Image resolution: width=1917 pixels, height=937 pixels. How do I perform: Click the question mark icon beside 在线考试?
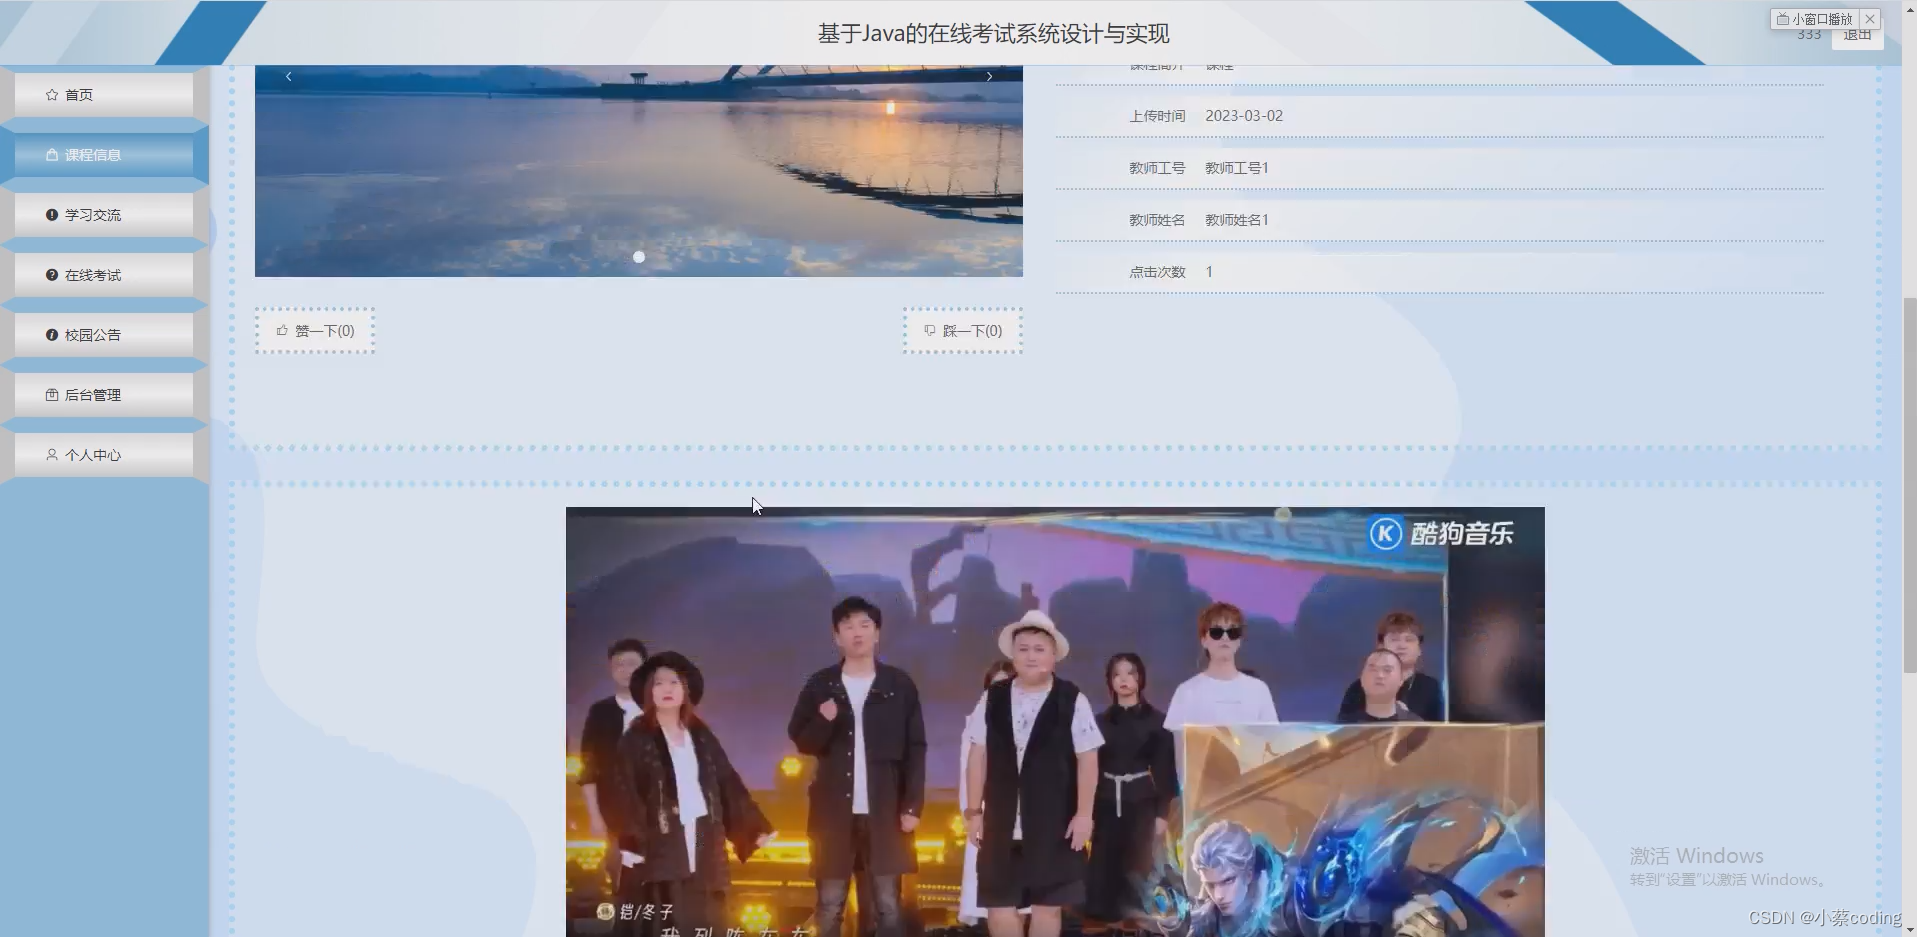coord(52,275)
